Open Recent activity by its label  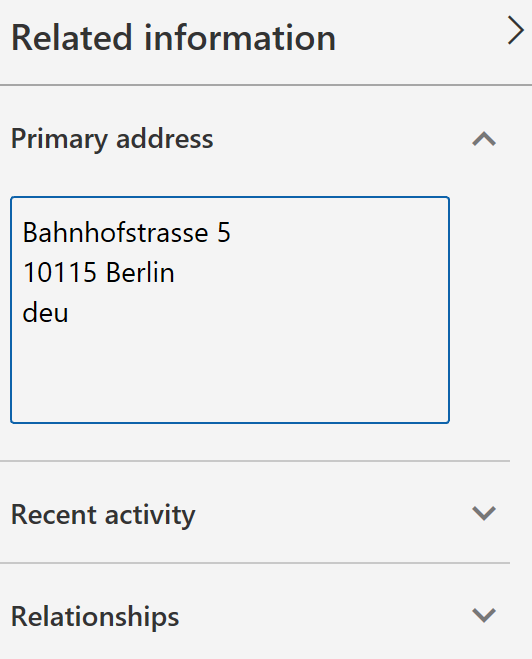pos(103,515)
